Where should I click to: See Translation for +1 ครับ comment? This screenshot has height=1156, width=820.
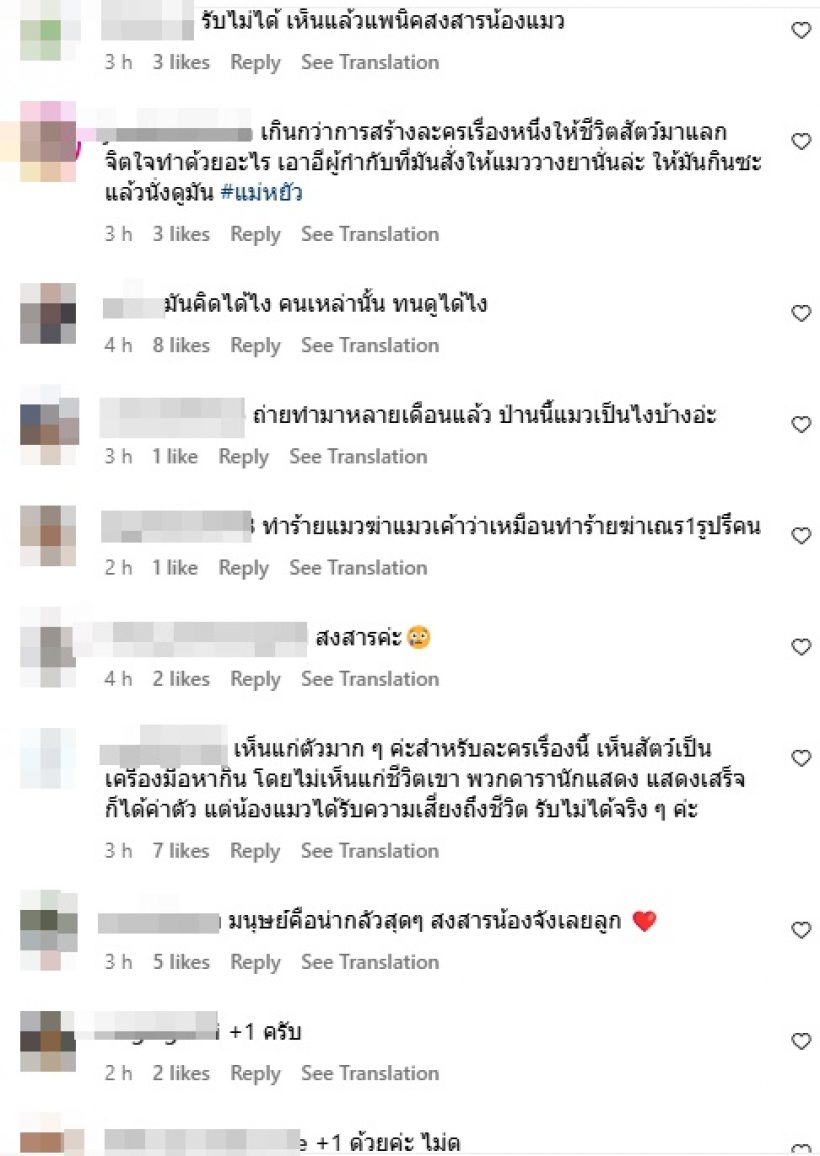click(x=369, y=1073)
